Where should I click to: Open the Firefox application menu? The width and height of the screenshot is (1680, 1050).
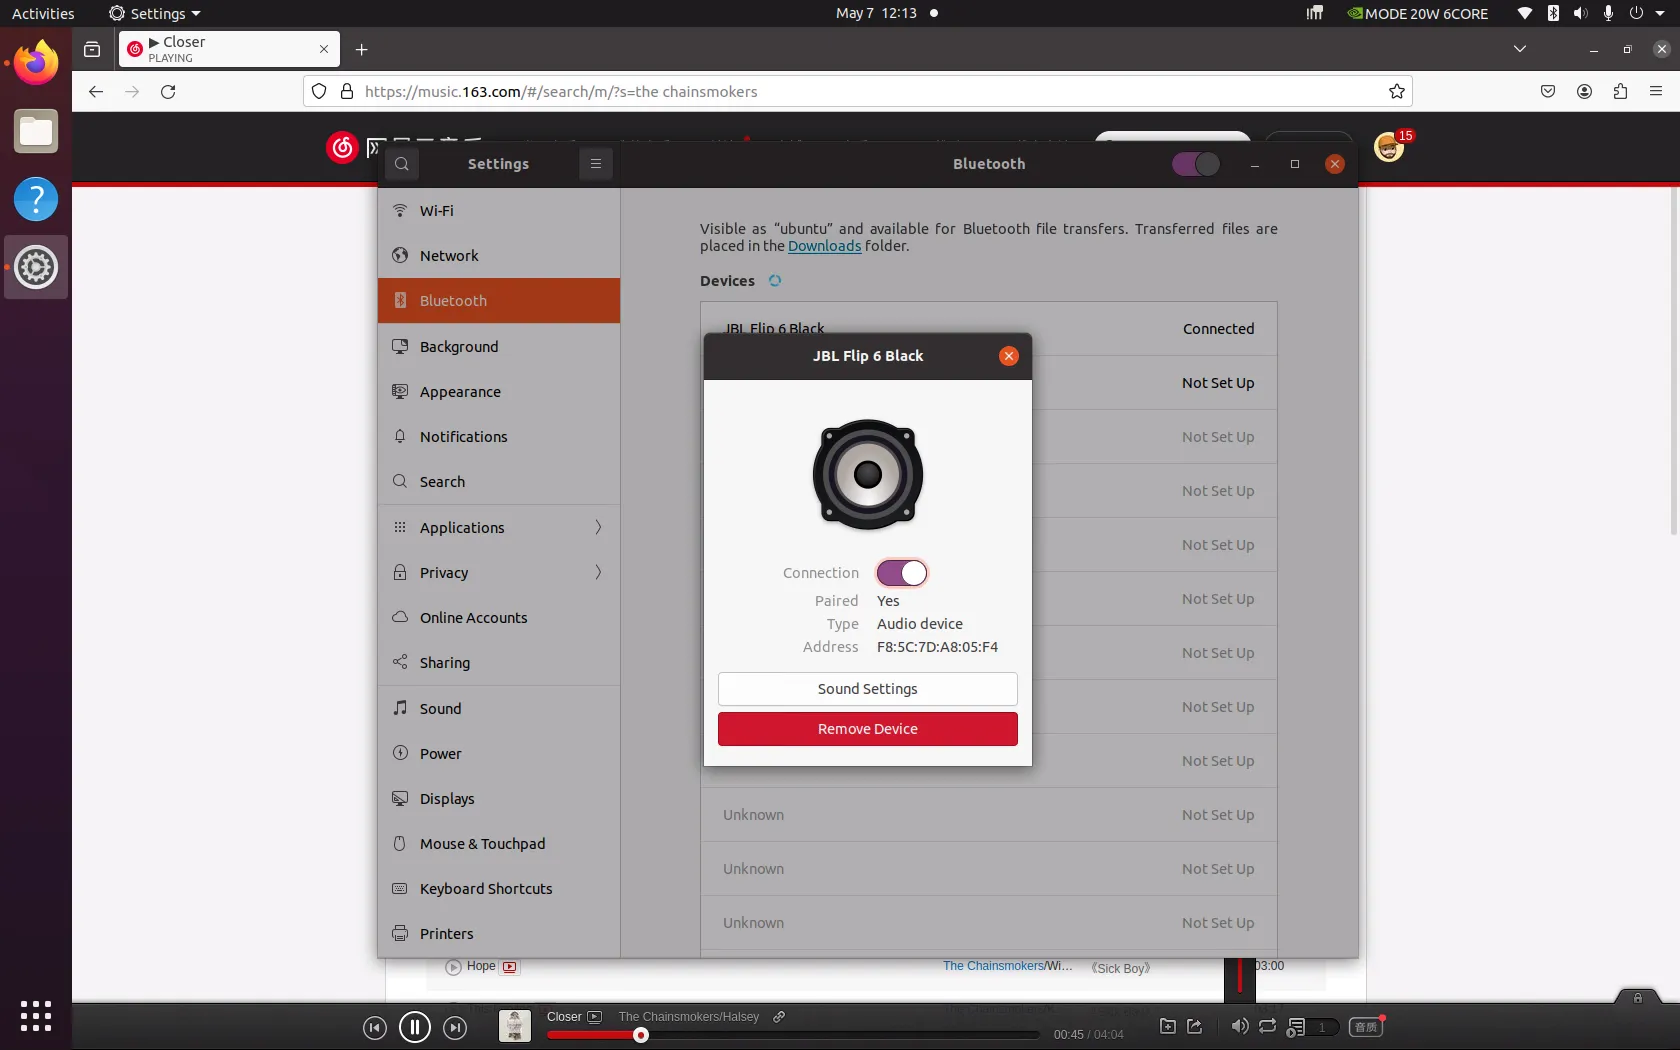1656,92
